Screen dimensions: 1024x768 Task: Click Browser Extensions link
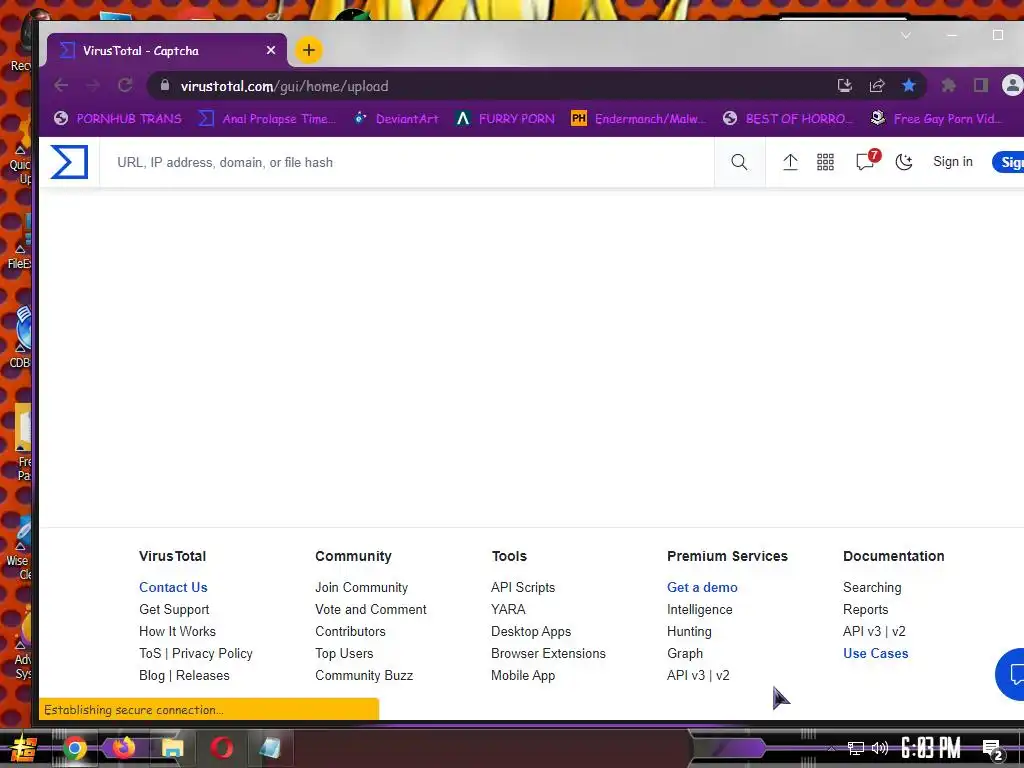pos(549,653)
